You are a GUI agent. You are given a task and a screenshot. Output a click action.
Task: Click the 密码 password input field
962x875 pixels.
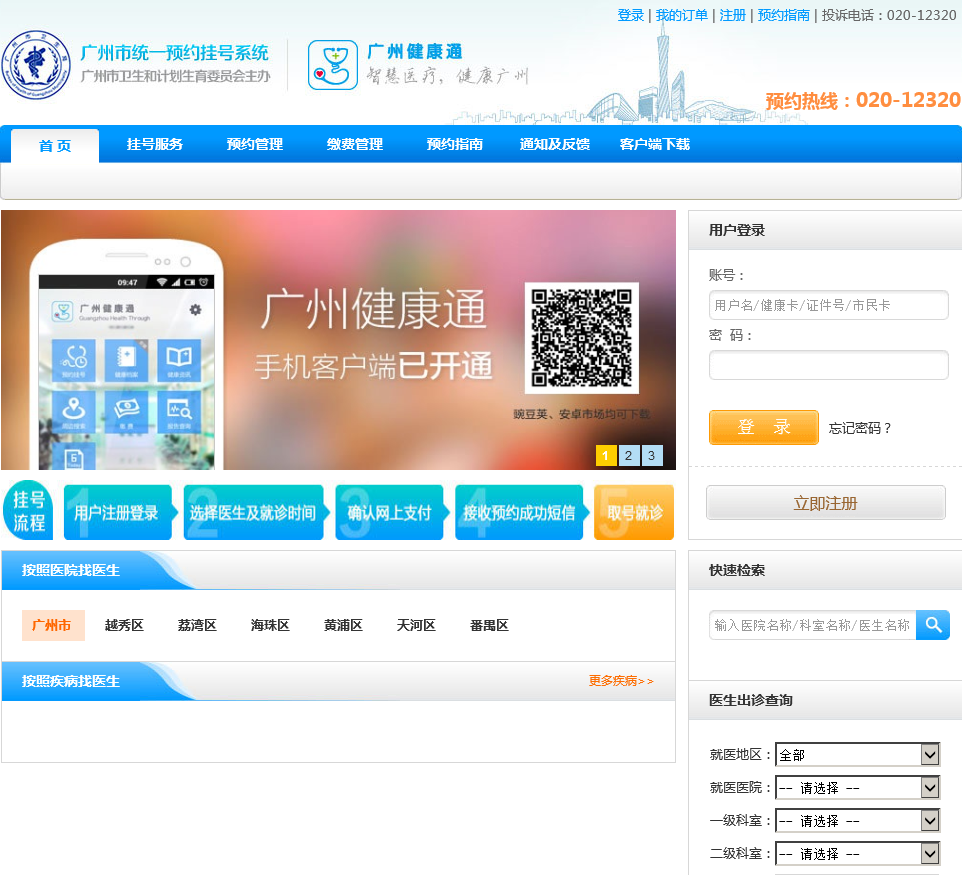[829, 365]
